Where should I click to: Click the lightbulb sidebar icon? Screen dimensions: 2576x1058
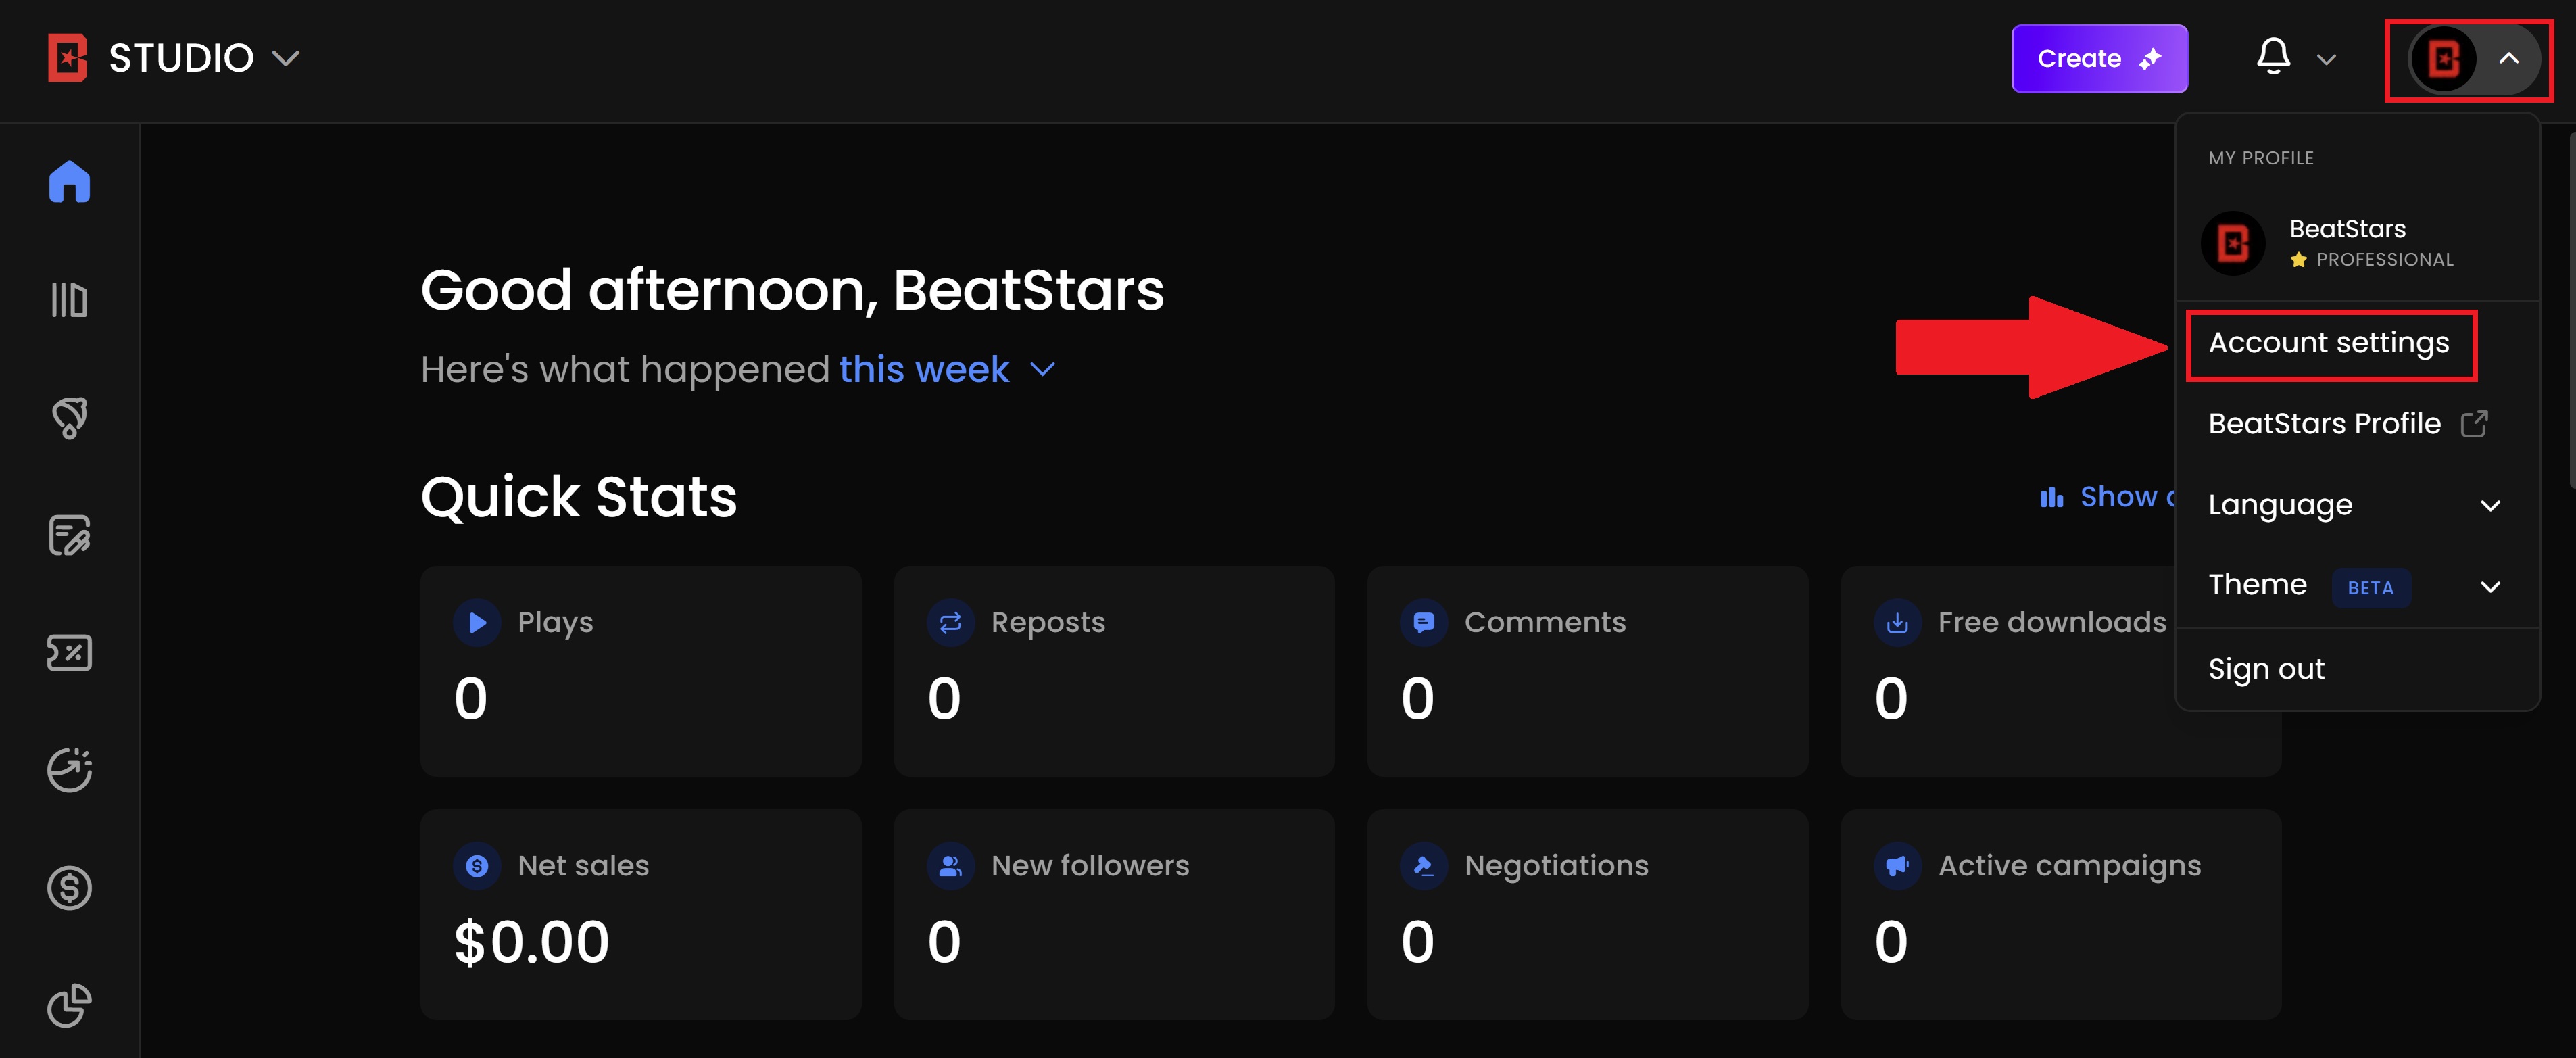tap(69, 418)
